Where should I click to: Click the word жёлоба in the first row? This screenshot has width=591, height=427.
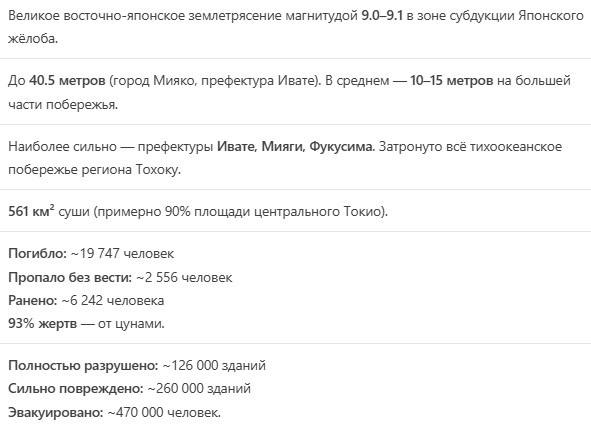pyautogui.click(x=33, y=39)
